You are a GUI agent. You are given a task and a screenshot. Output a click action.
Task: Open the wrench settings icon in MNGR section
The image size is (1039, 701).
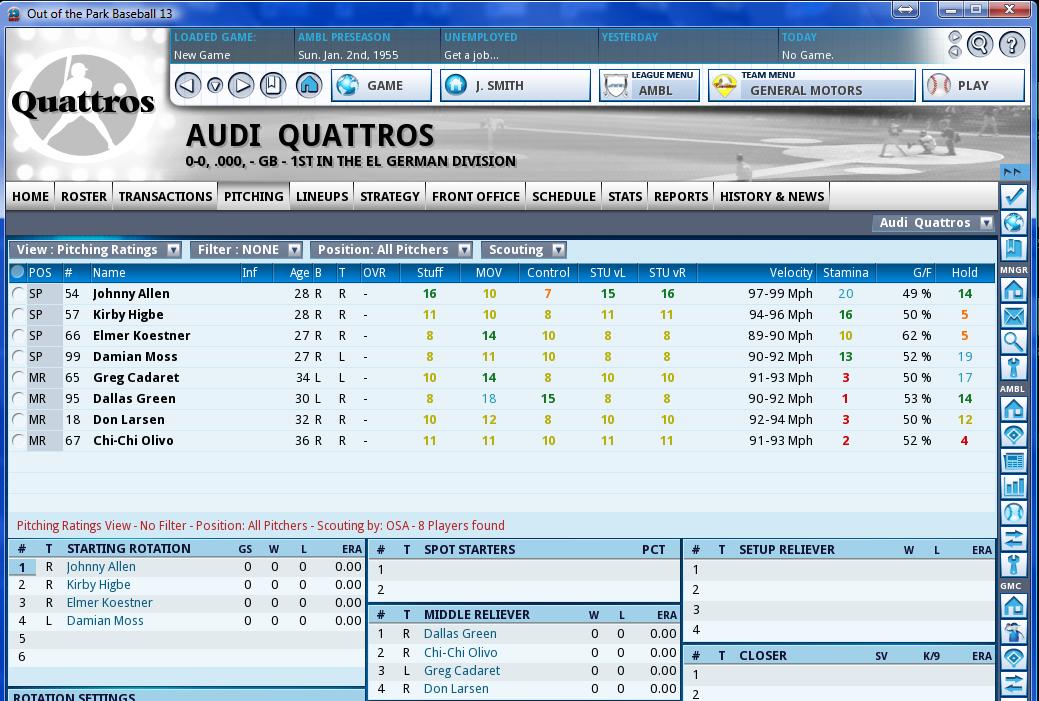[1013, 368]
